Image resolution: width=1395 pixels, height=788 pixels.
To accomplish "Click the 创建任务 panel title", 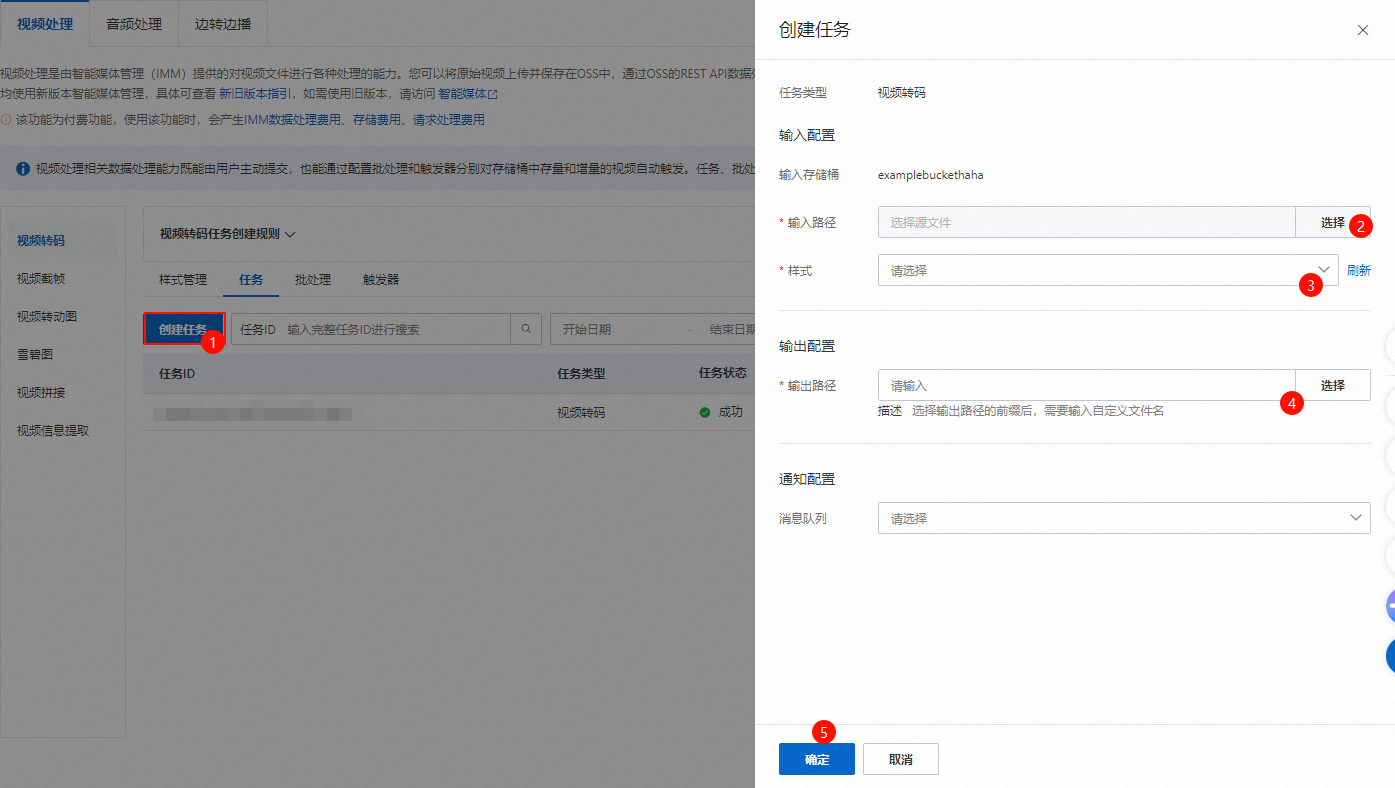I will tap(815, 30).
